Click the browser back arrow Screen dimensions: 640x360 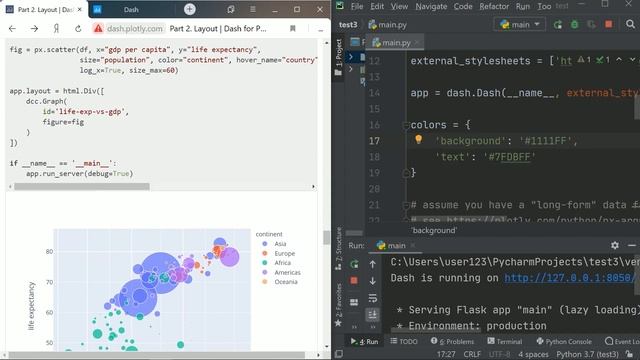click(12, 29)
